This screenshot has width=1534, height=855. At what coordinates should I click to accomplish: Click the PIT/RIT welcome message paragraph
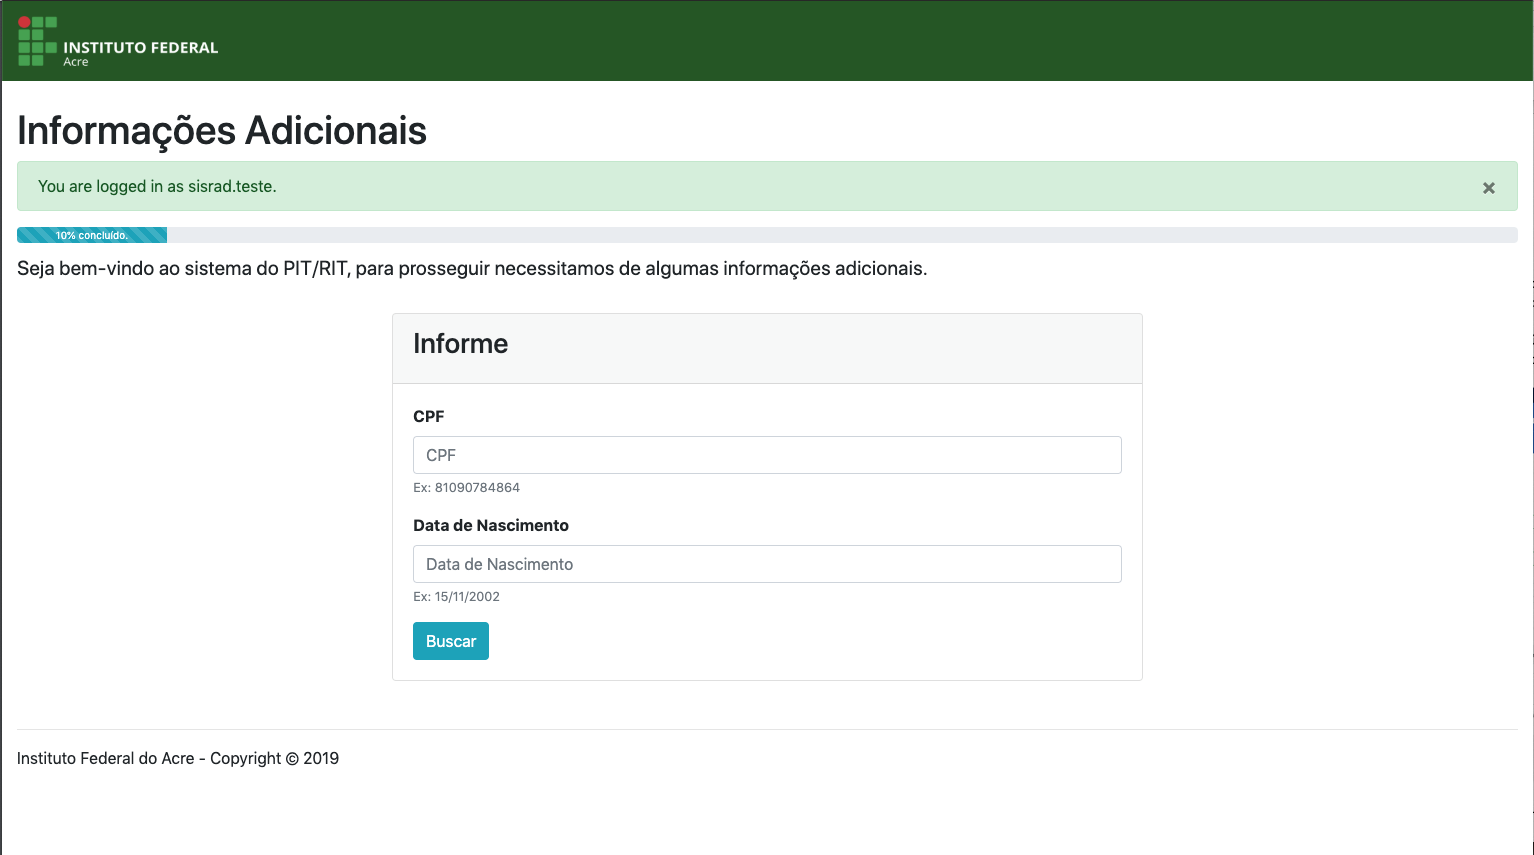coord(472,269)
